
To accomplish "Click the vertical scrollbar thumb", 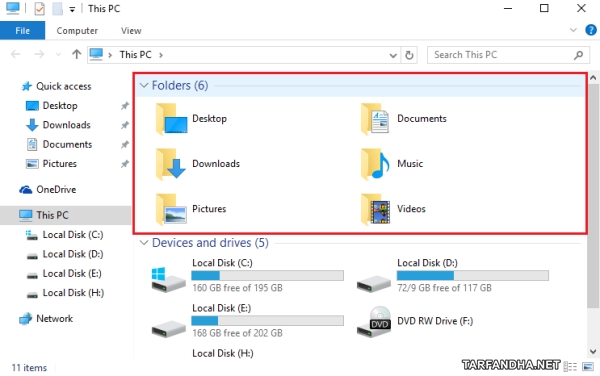I will (593, 195).
